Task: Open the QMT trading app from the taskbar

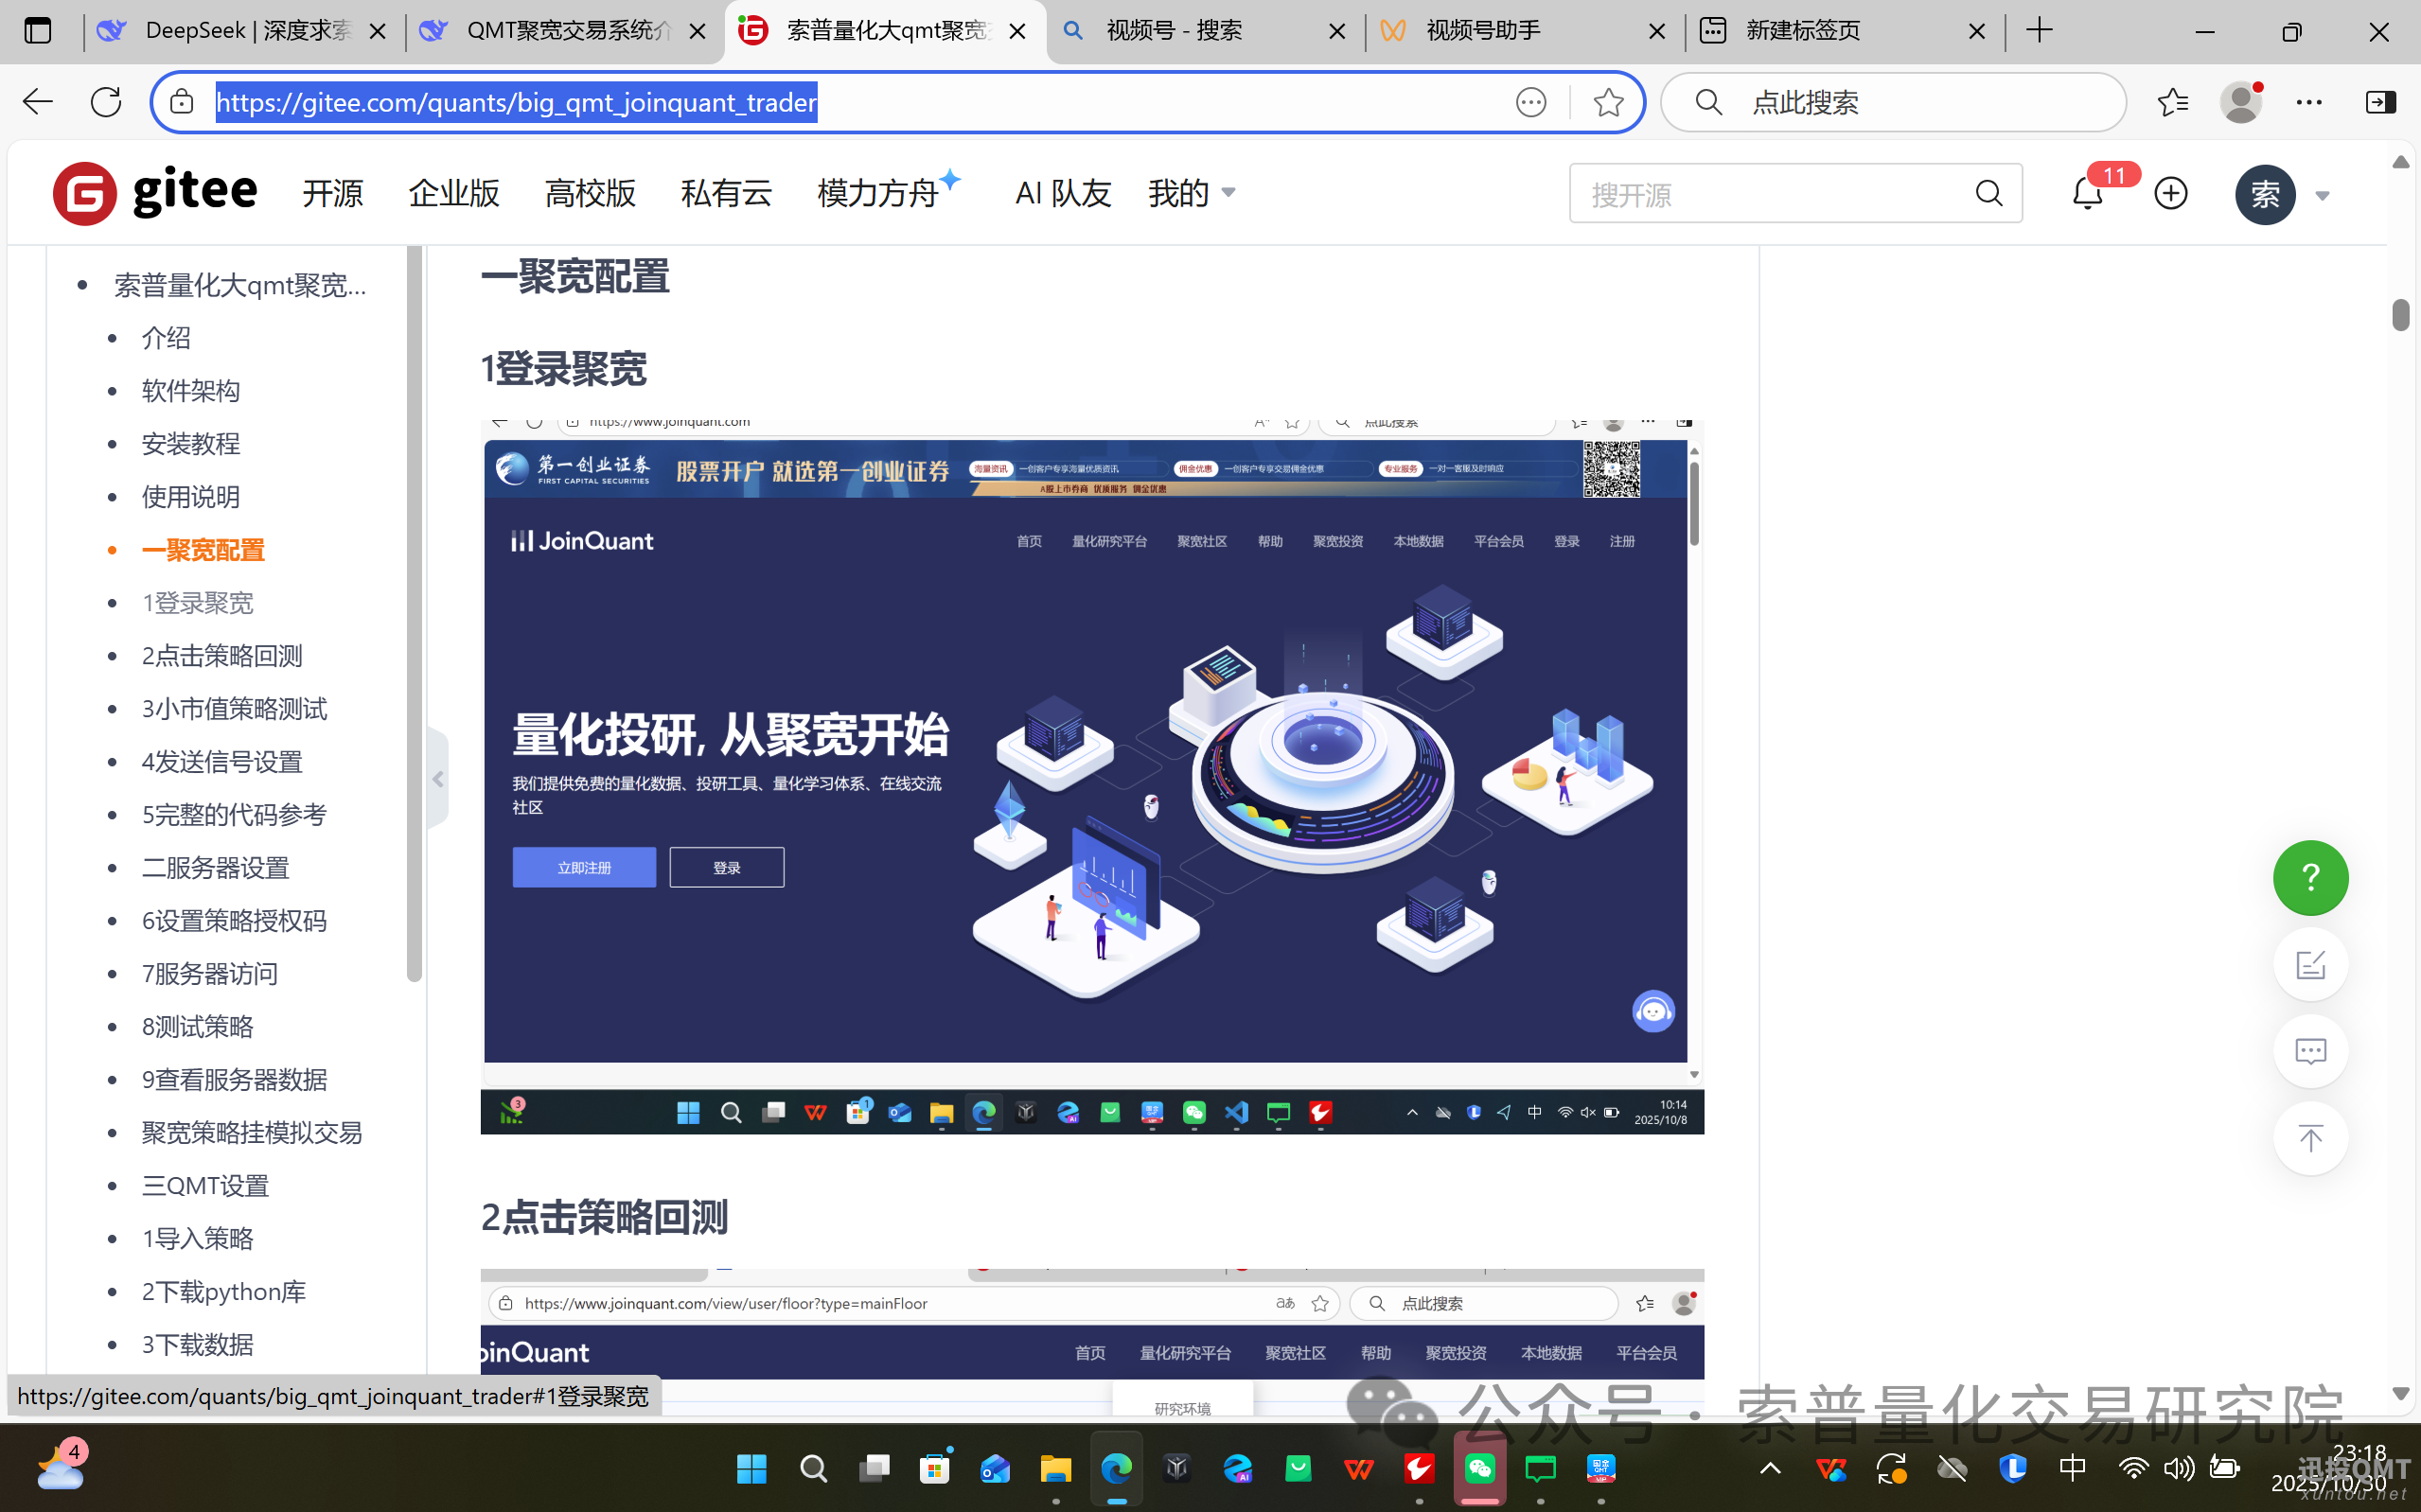Action: pos(1600,1467)
